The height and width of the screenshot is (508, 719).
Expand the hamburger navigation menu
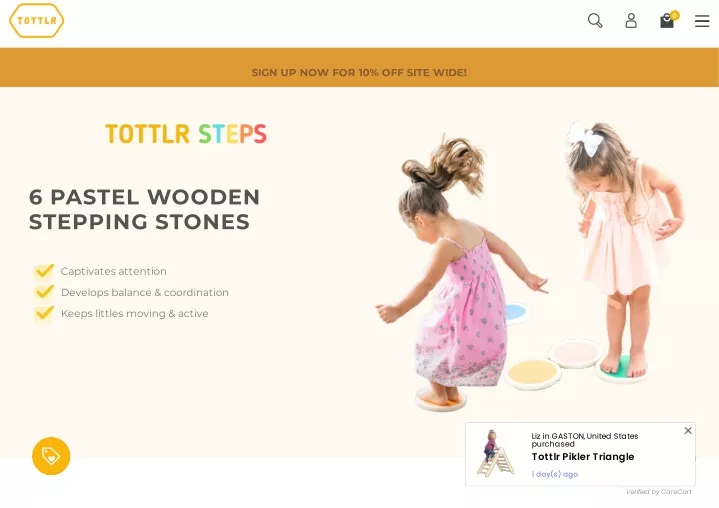click(x=702, y=21)
